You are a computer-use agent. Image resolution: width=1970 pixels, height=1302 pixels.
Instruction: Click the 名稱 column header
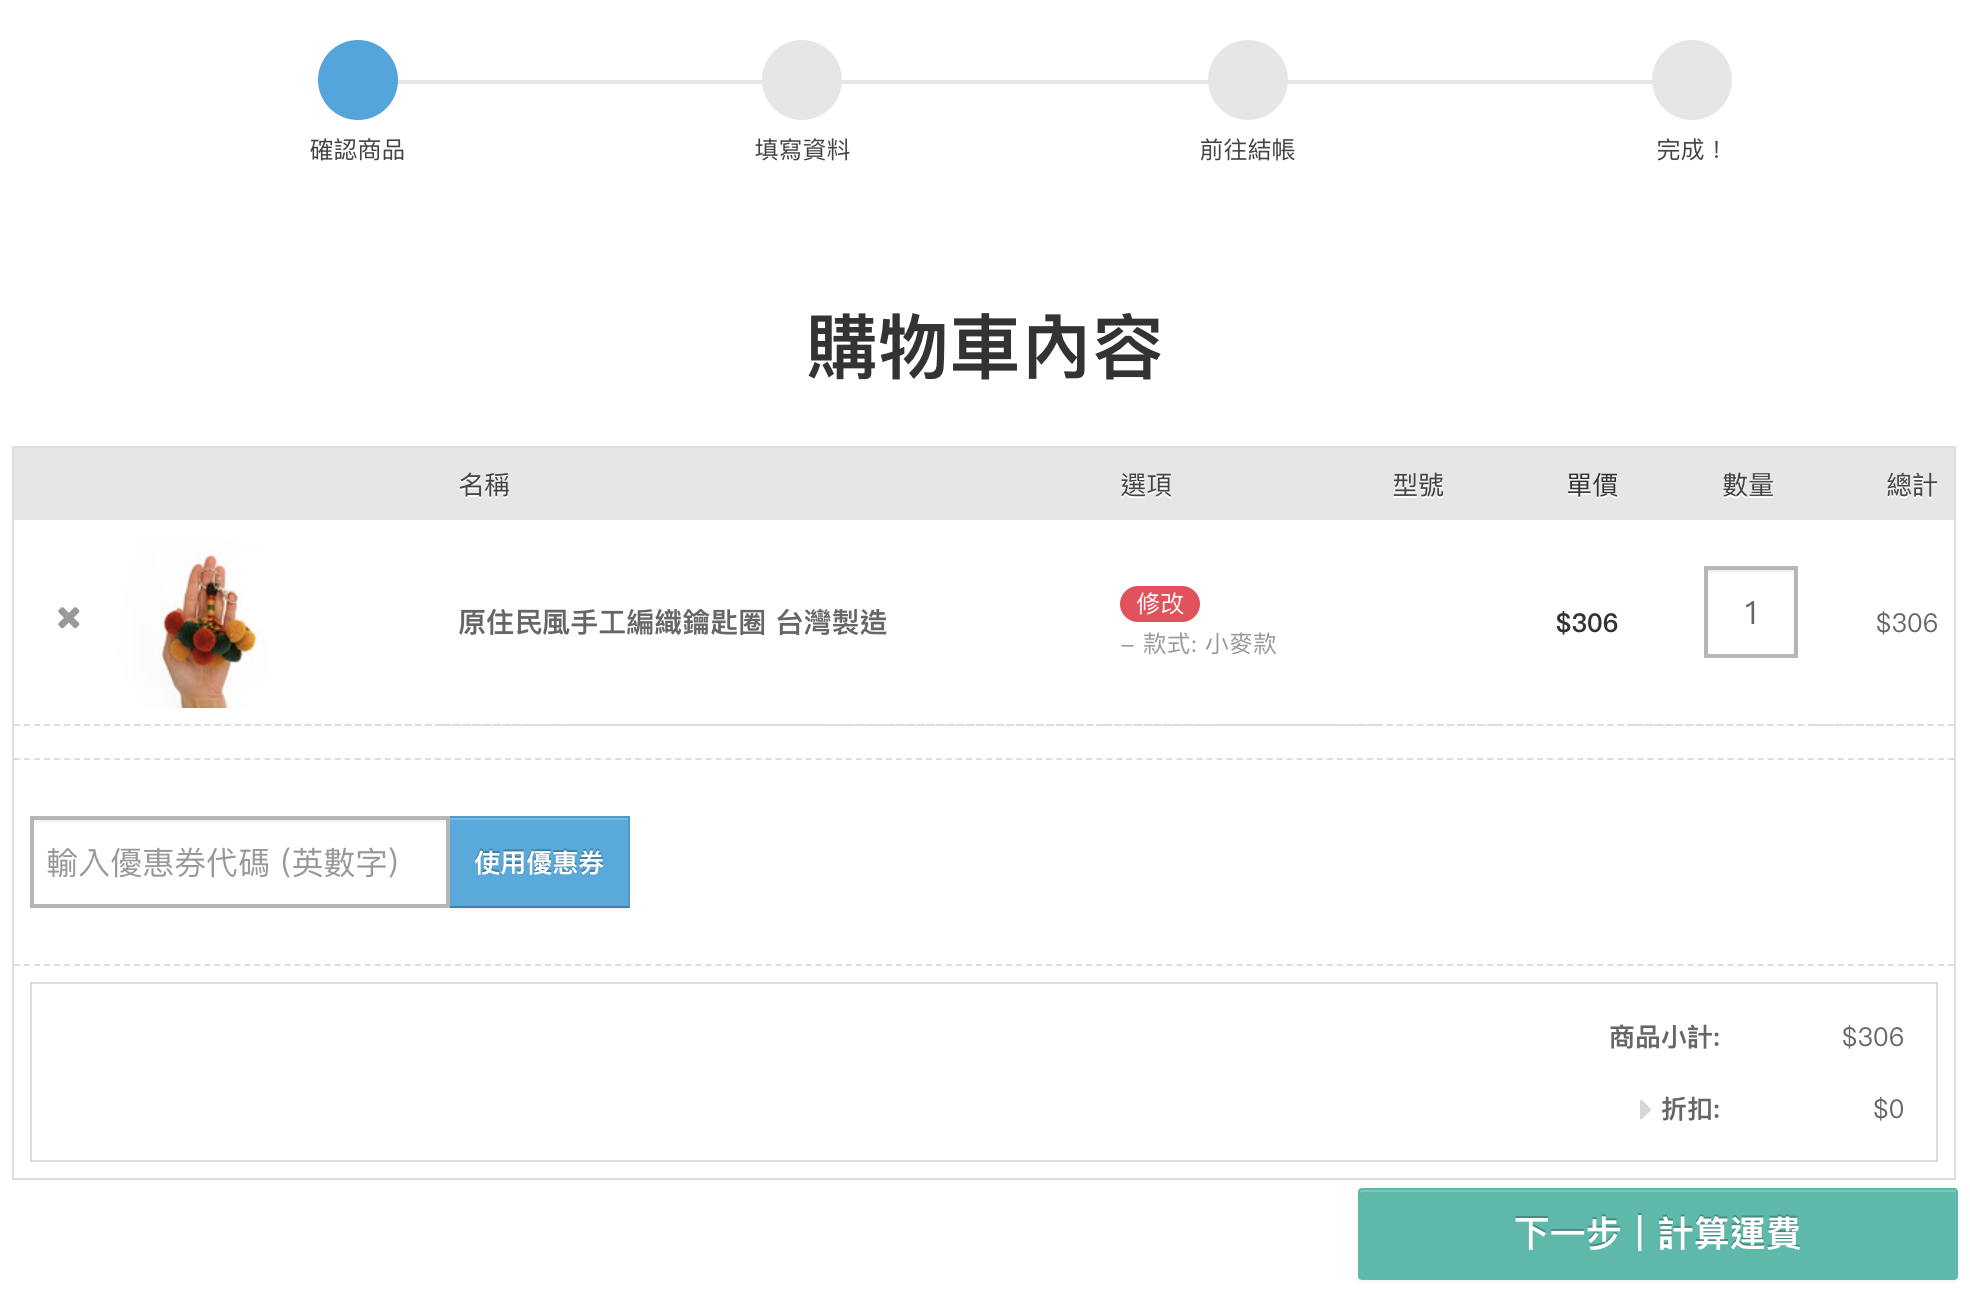click(484, 485)
